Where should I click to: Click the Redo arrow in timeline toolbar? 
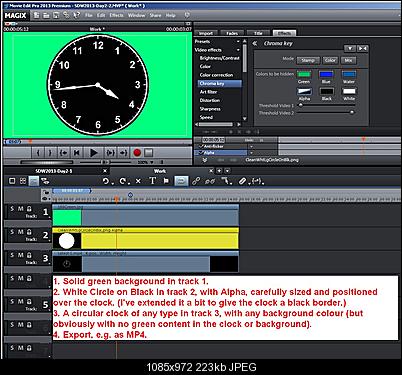point(123,181)
